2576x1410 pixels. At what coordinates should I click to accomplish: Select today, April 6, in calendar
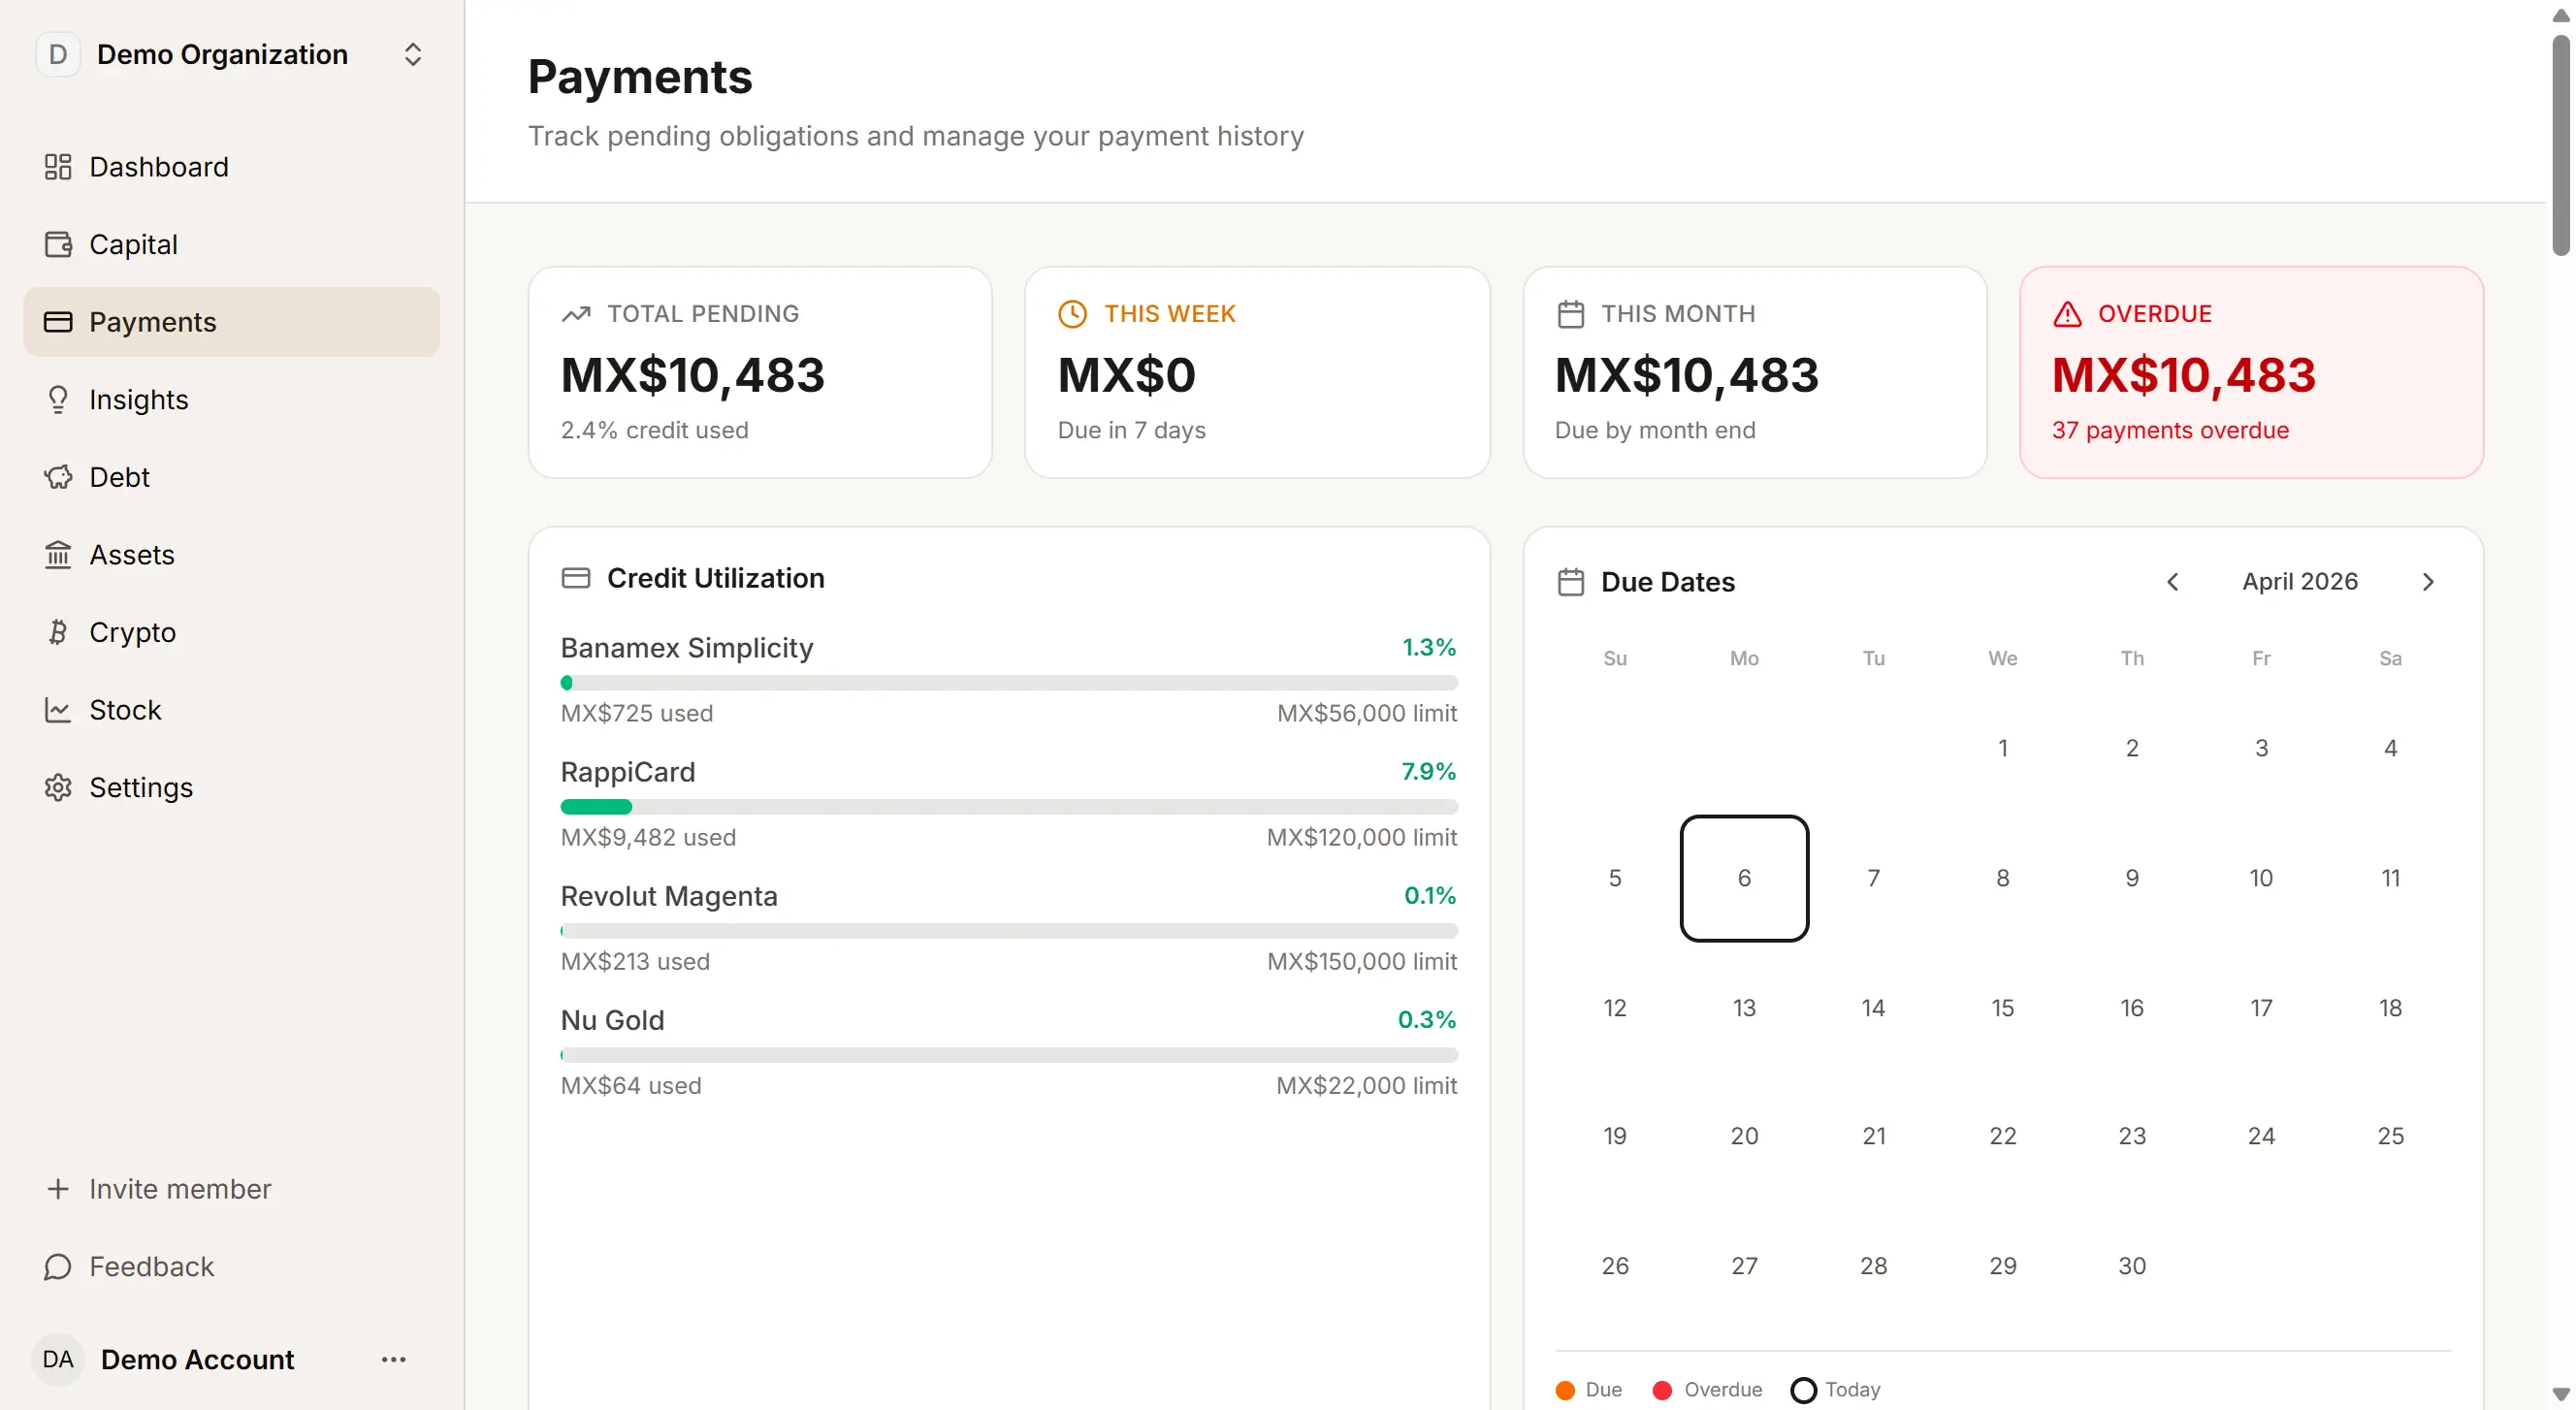1744,878
